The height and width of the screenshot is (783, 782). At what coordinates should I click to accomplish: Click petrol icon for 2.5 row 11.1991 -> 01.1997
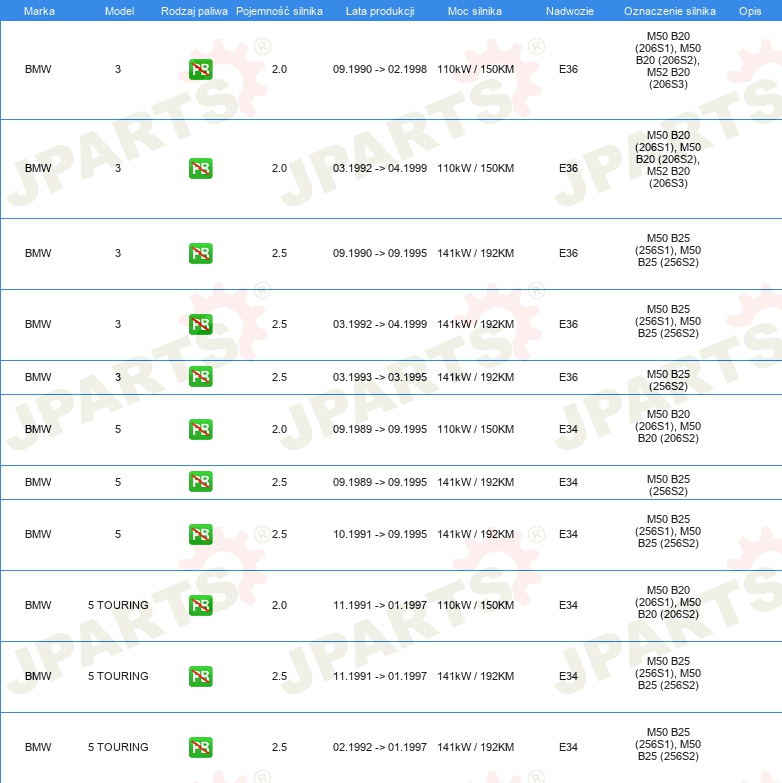coord(201,676)
